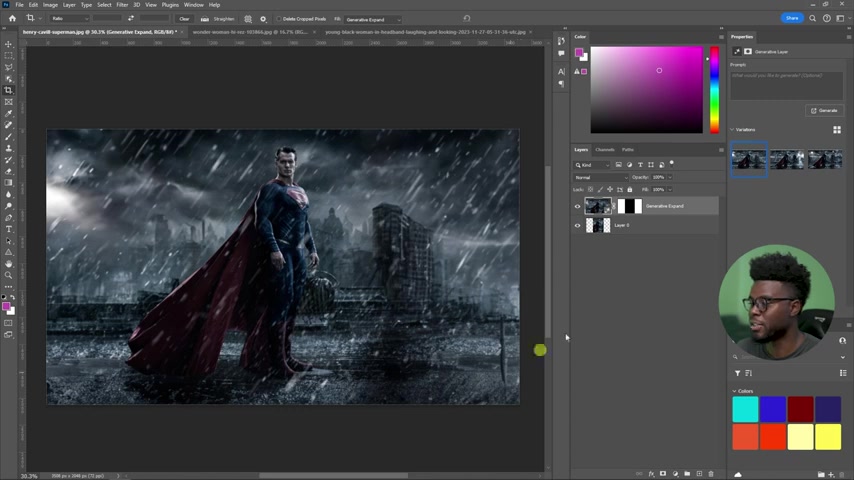Collapse the Colors swatch group
Viewport: 854px width, 480px height.
[734, 391]
